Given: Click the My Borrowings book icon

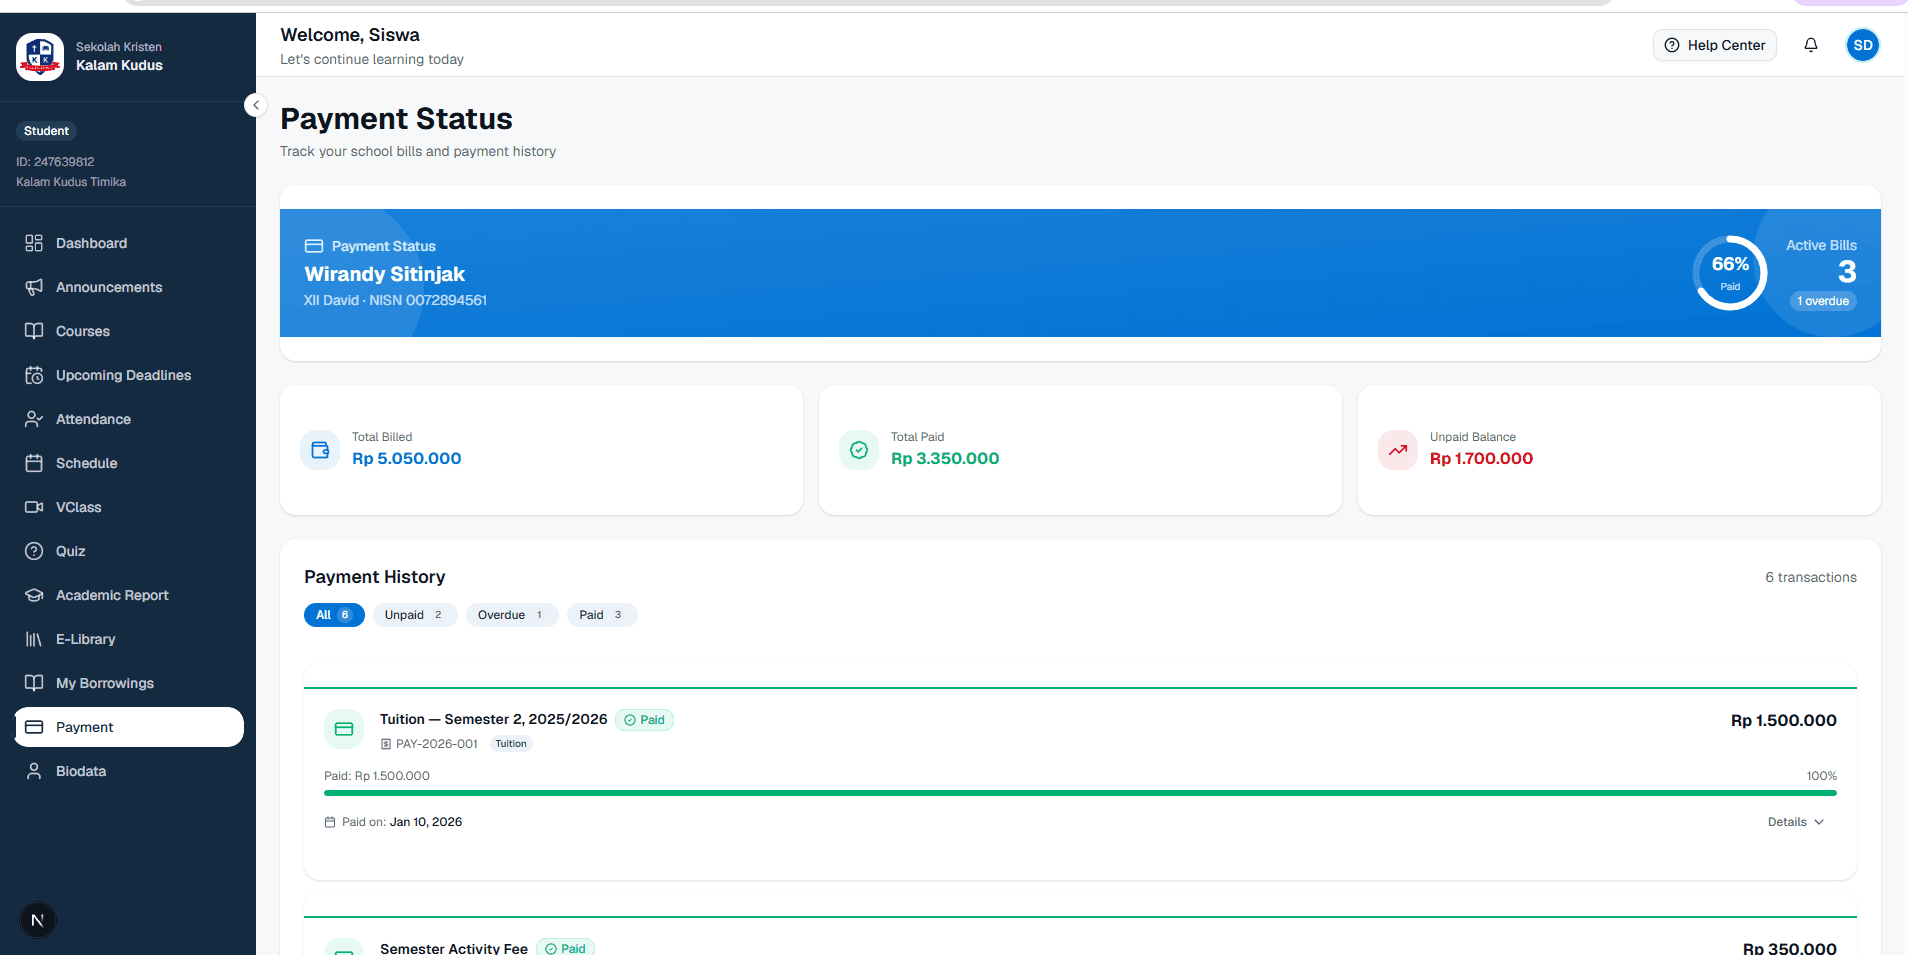Looking at the screenshot, I should pos(34,683).
